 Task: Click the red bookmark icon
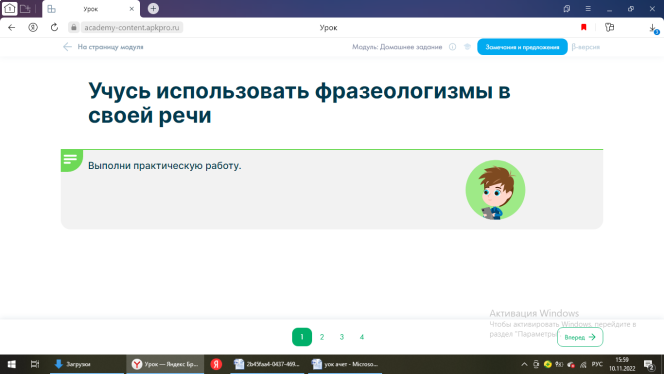584,28
